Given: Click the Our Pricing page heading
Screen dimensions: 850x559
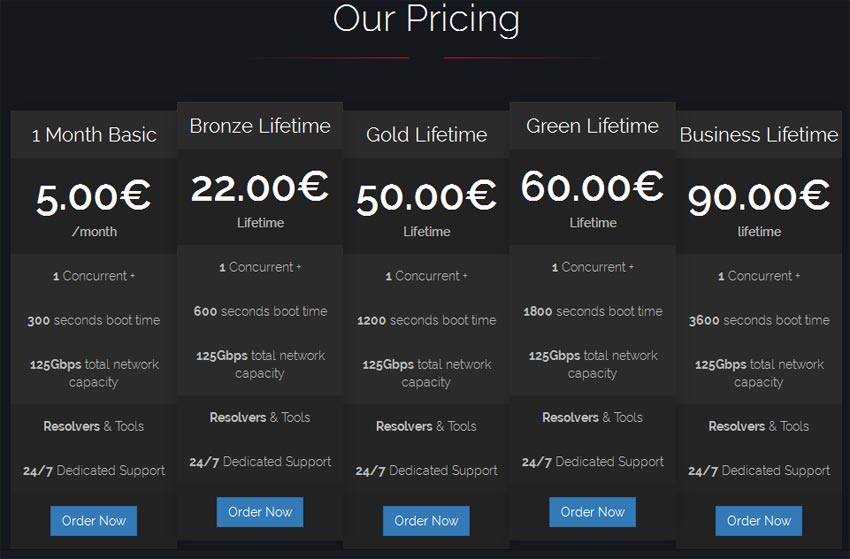Looking at the screenshot, I should pos(426,19).
